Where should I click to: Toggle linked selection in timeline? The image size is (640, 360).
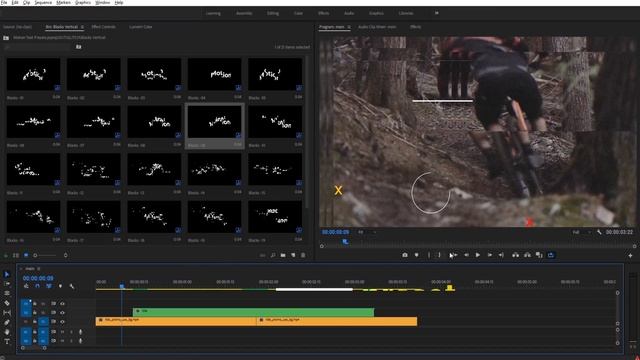49,287
